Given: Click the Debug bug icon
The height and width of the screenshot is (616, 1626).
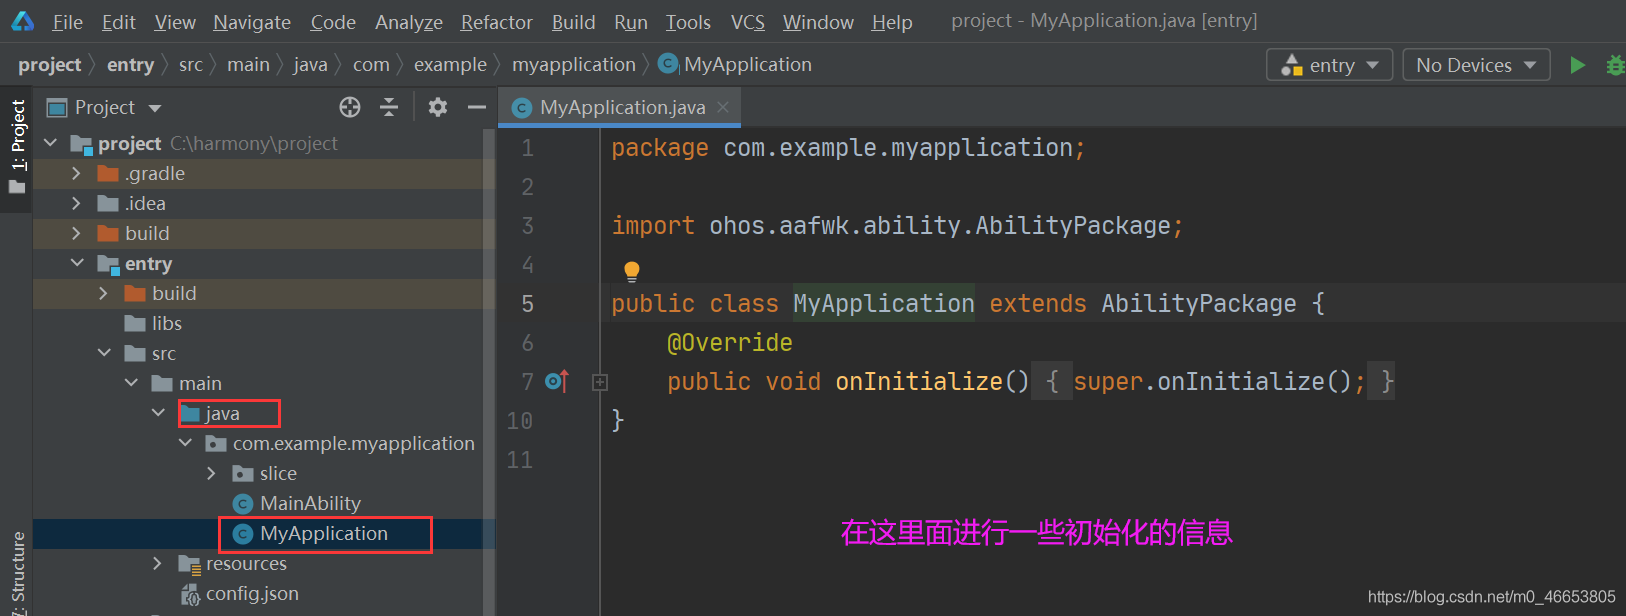Looking at the screenshot, I should click(x=1615, y=65).
